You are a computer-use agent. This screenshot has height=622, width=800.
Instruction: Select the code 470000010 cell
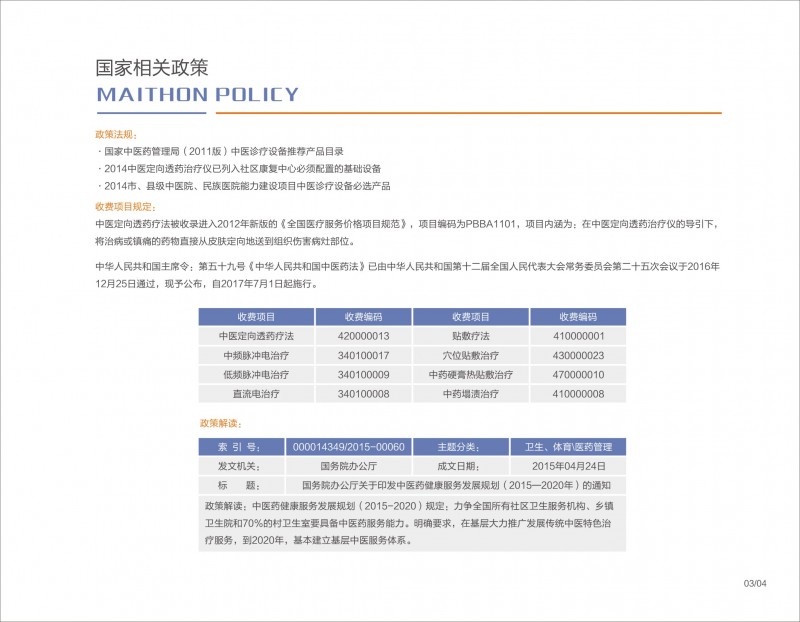tap(578, 374)
